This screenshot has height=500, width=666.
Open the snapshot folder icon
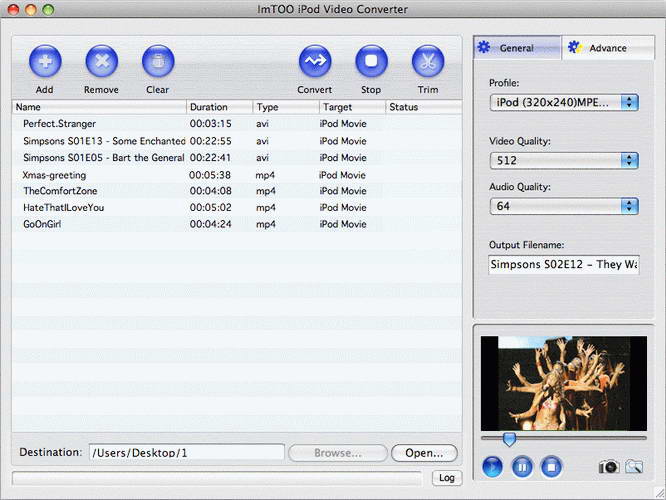634,466
